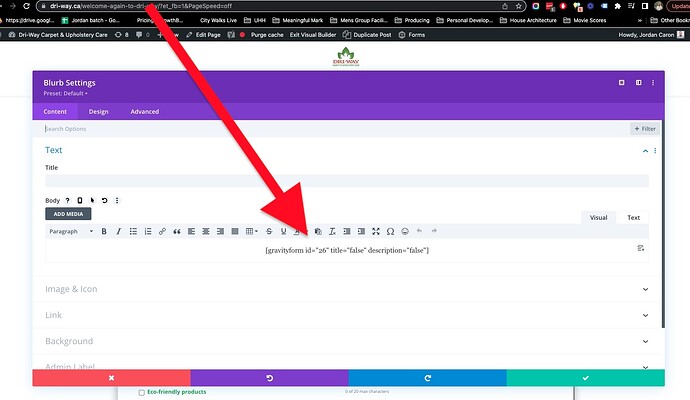Insert special character (omega icon)

[x=390, y=231]
